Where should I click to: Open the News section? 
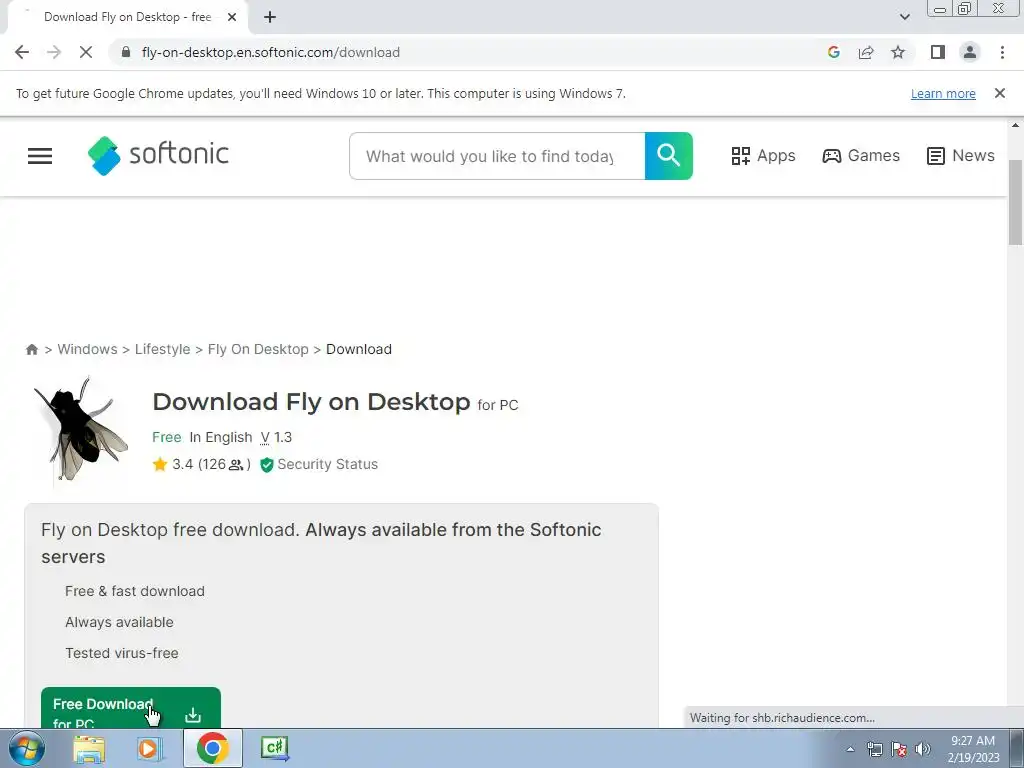pos(961,155)
